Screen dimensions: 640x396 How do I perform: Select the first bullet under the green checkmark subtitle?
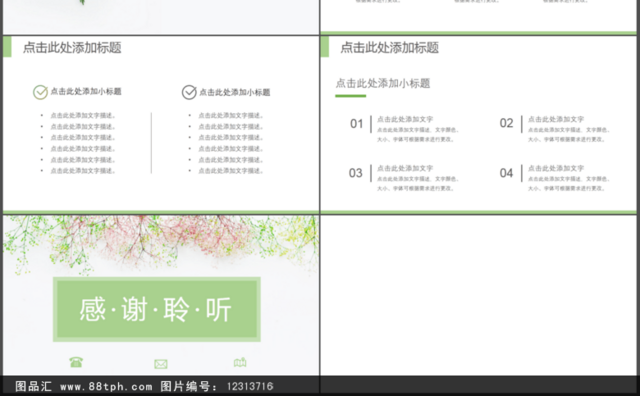tap(83, 116)
